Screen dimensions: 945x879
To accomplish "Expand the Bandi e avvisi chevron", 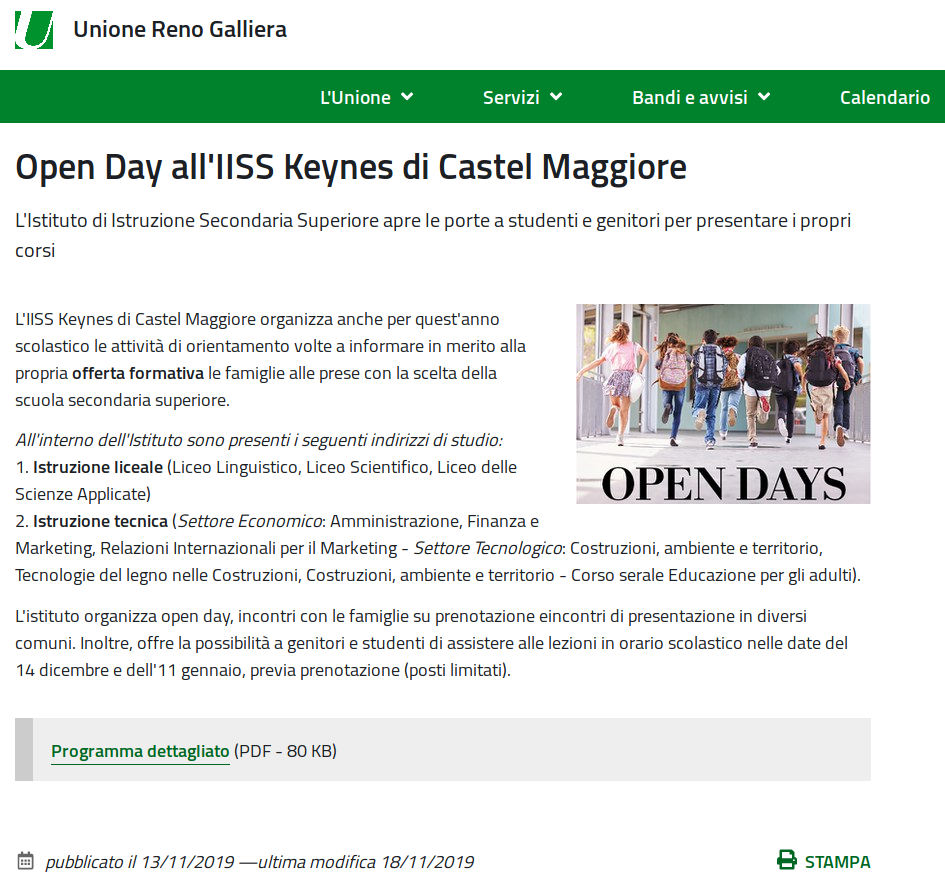I will pyautogui.click(x=764, y=96).
